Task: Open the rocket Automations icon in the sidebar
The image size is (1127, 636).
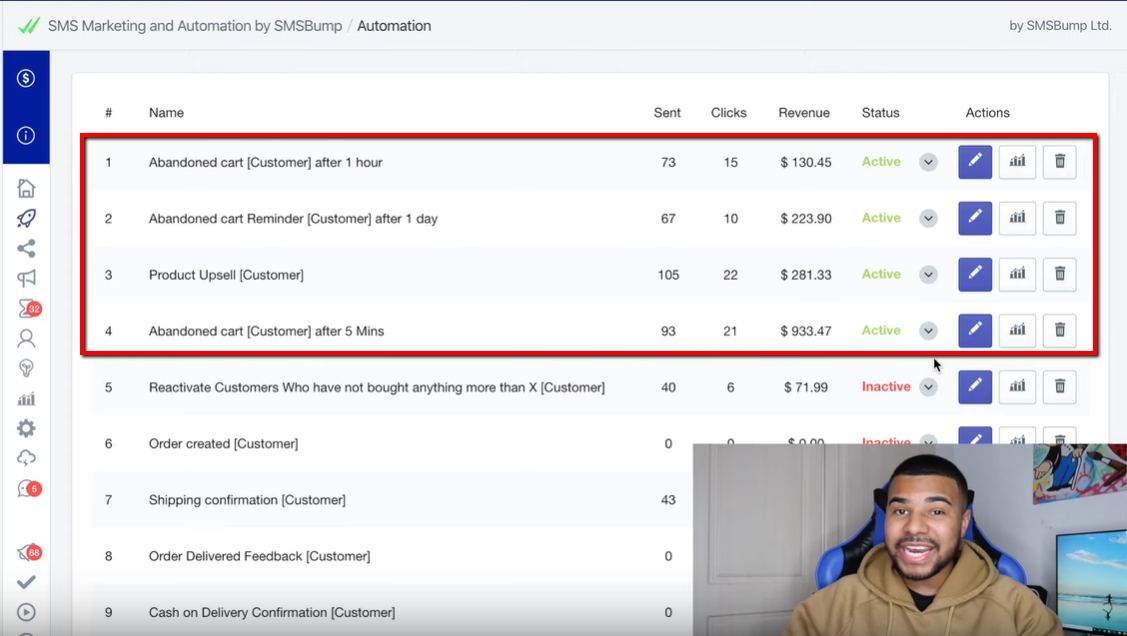Action: tap(25, 217)
